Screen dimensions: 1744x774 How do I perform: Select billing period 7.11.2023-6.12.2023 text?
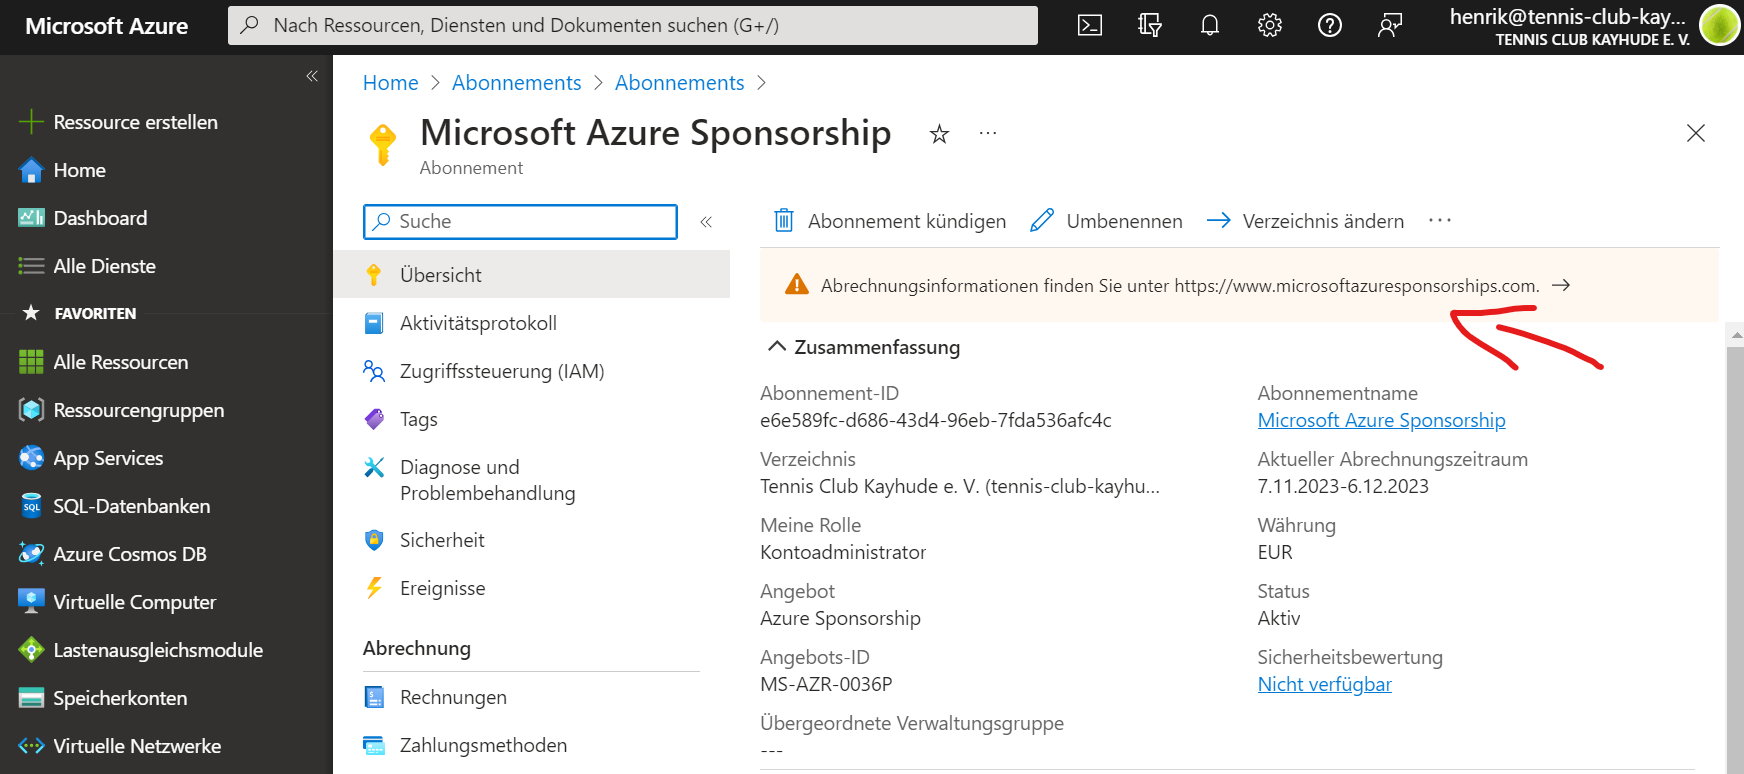point(1343,486)
